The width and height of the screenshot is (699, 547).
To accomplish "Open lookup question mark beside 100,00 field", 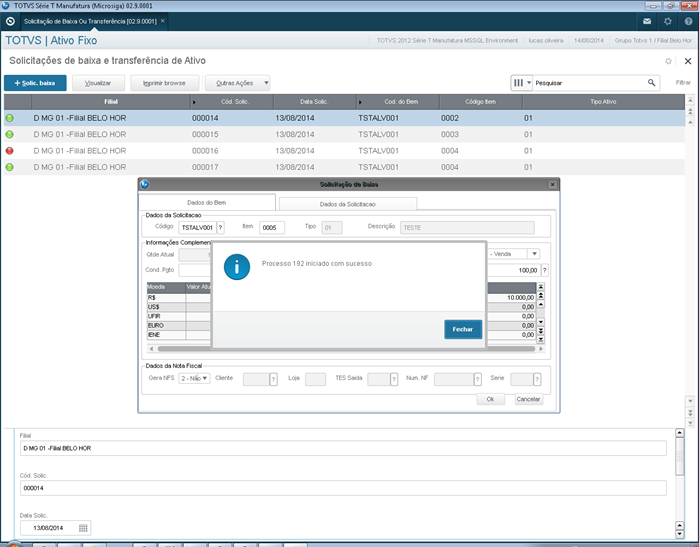I will pyautogui.click(x=544, y=270).
